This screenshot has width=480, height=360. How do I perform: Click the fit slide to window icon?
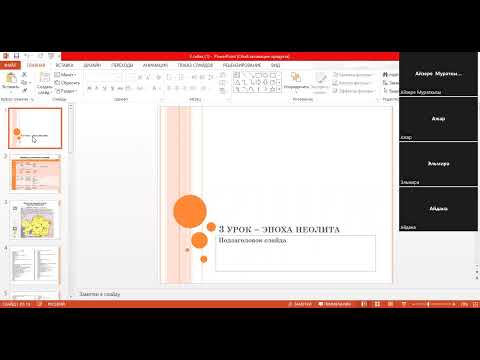click(476, 304)
